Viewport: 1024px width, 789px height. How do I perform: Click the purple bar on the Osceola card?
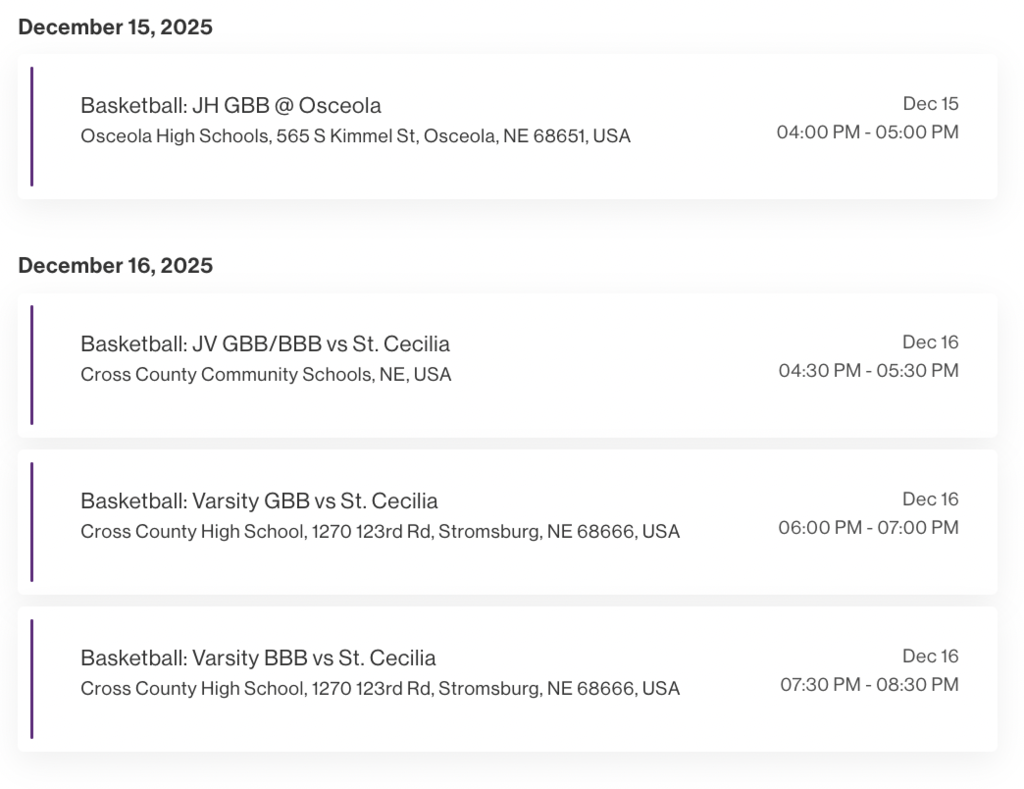(x=32, y=127)
